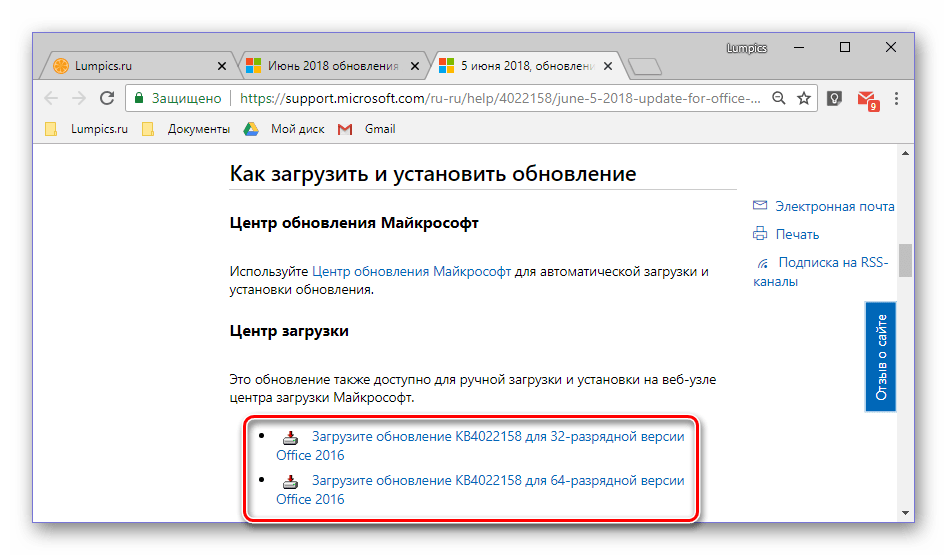The height and width of the screenshot is (555, 947).
Task: Minimize the Chrome window
Action: pyautogui.click(x=799, y=48)
